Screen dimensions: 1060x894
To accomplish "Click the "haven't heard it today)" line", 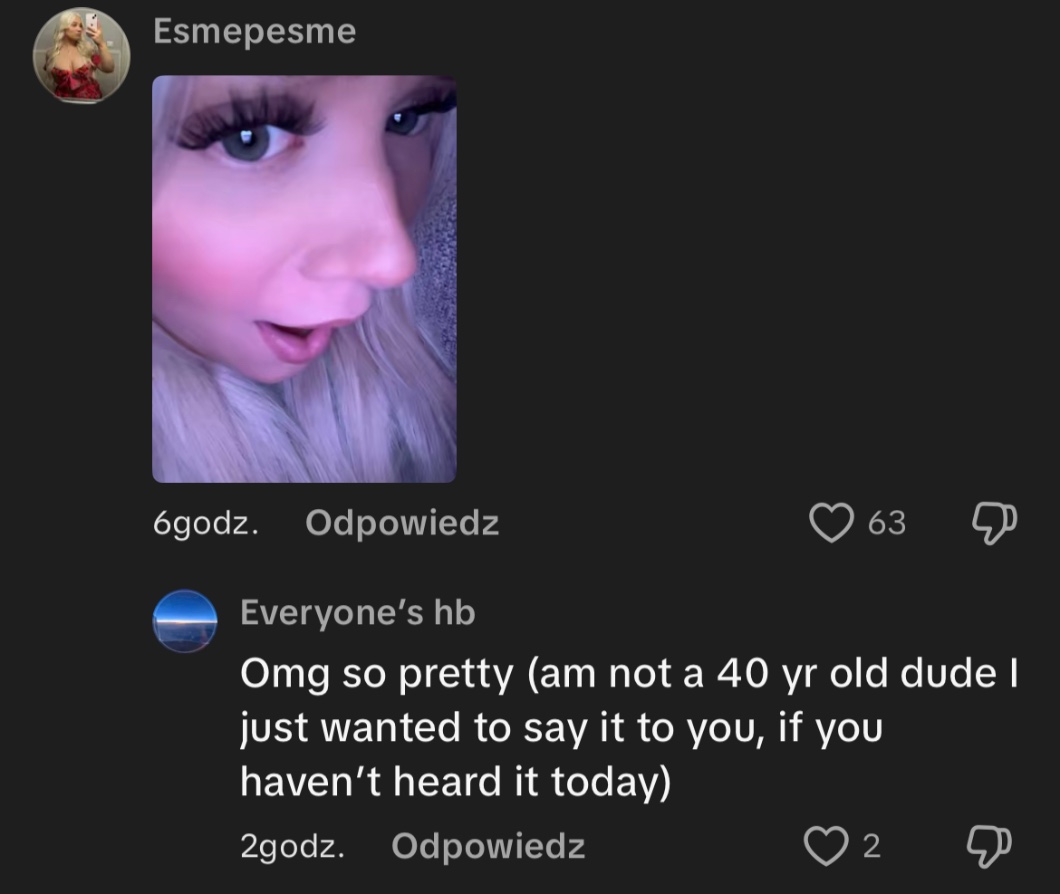I will (455, 781).
